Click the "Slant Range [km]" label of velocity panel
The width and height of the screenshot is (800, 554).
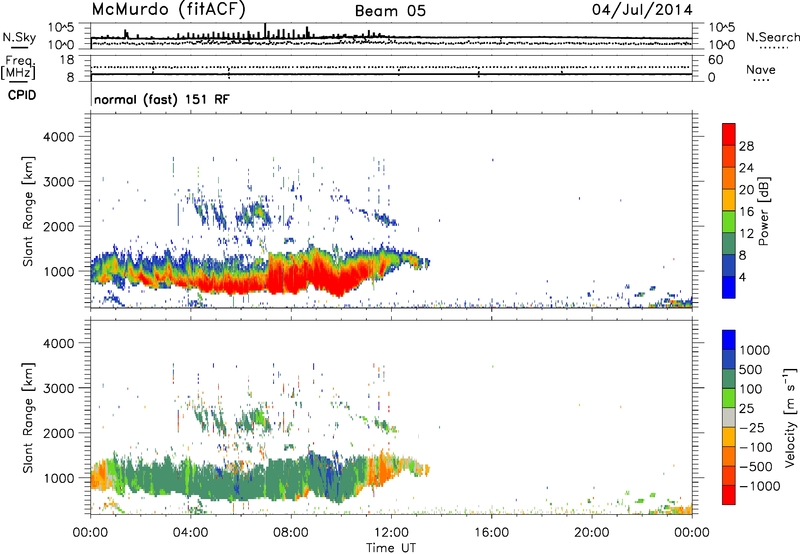click(28, 417)
